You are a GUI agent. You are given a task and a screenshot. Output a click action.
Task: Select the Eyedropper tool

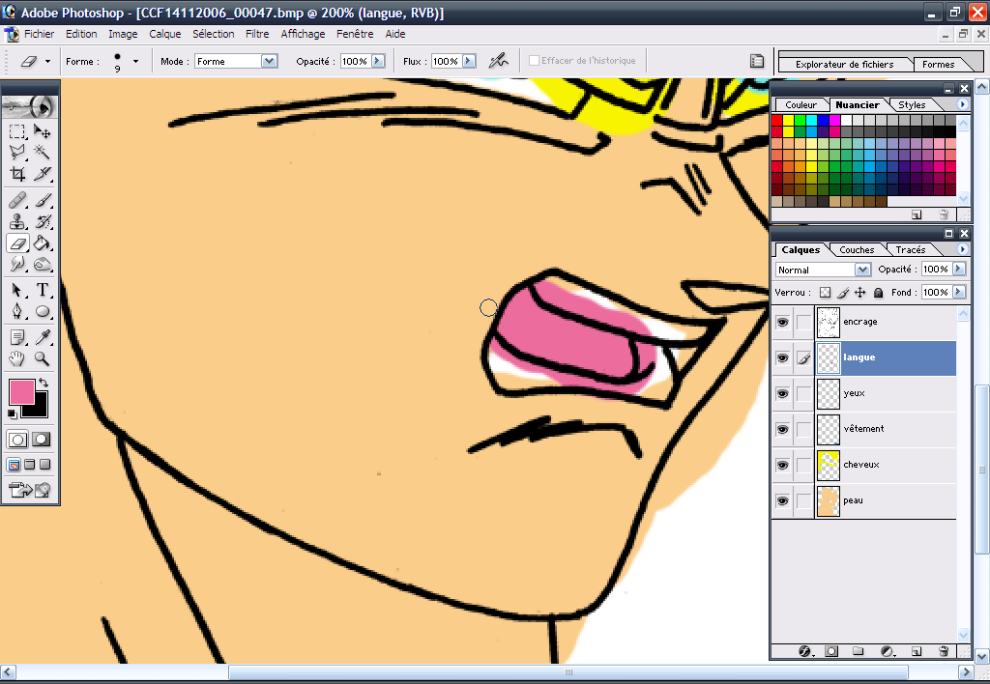[42, 338]
